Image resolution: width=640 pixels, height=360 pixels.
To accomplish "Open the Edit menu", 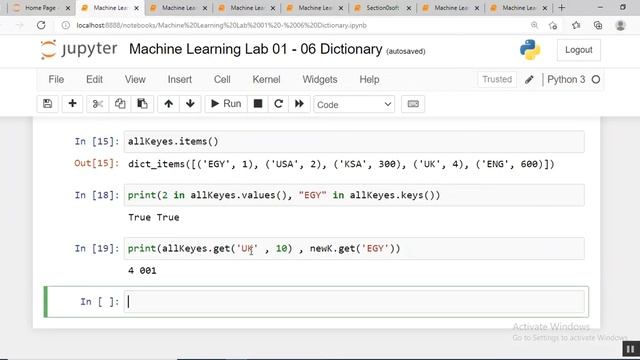I will pos(94,80).
